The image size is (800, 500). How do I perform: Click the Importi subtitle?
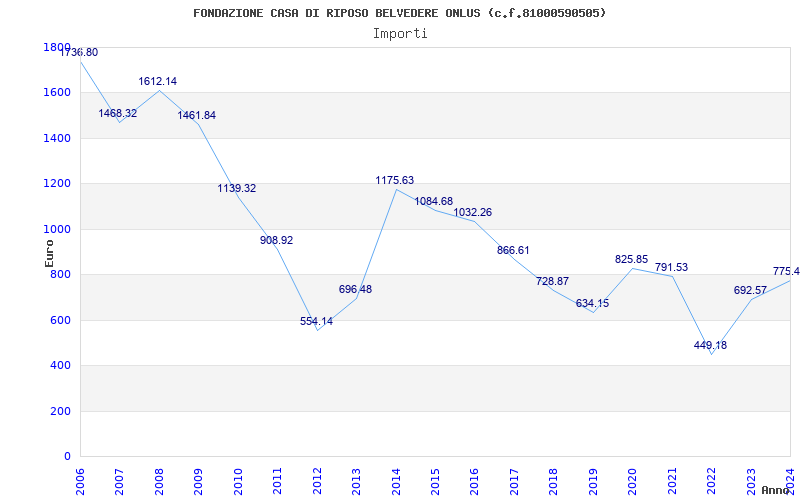pyautogui.click(x=400, y=34)
